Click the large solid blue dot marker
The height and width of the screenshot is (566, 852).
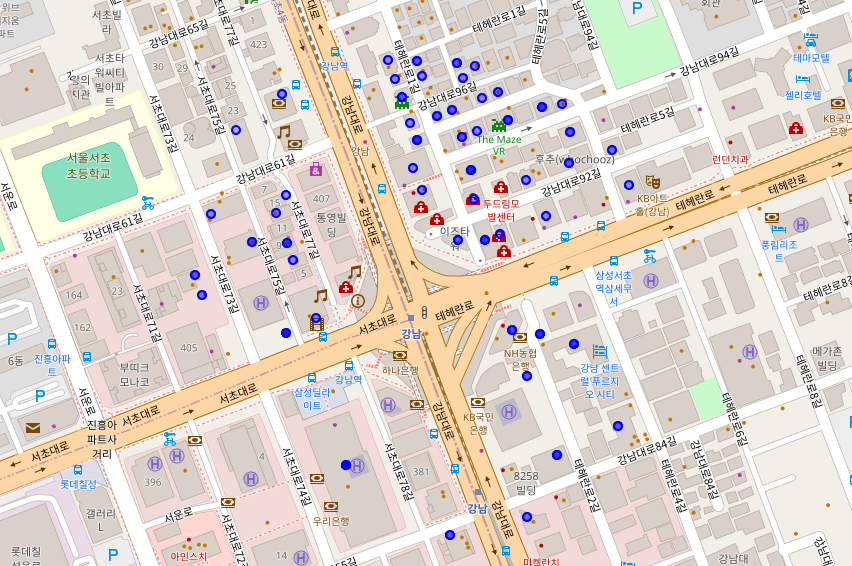[x=346, y=465]
